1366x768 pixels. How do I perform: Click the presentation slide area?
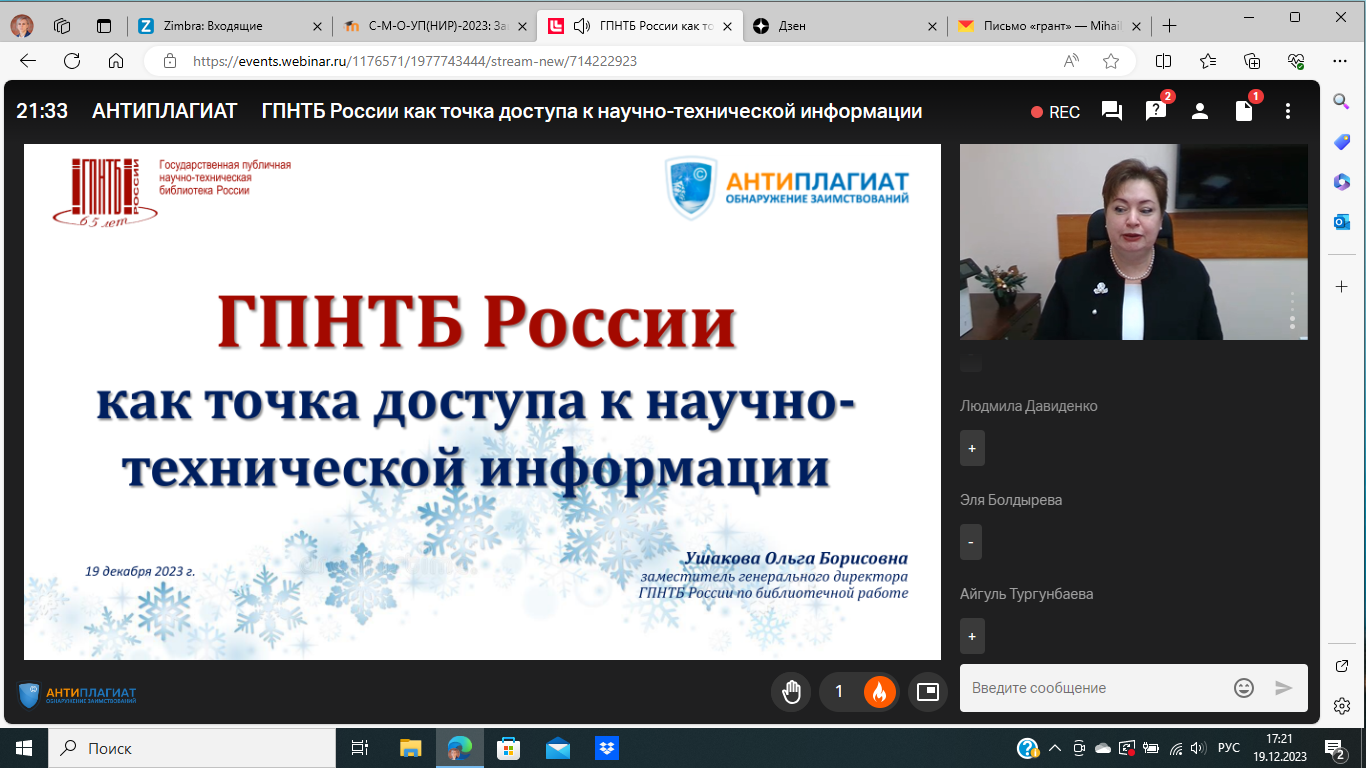point(482,402)
